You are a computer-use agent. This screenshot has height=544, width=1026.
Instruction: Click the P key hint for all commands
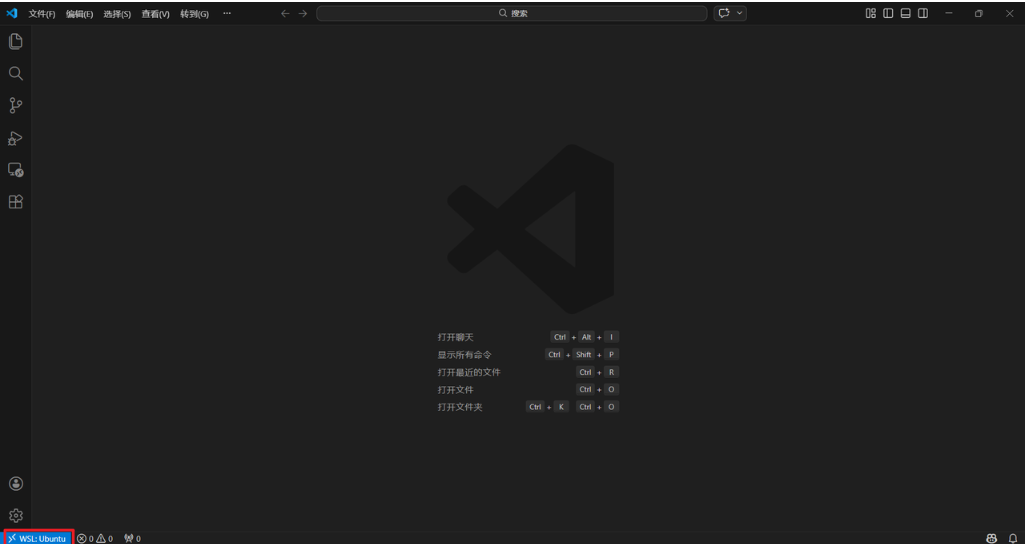[x=611, y=354]
